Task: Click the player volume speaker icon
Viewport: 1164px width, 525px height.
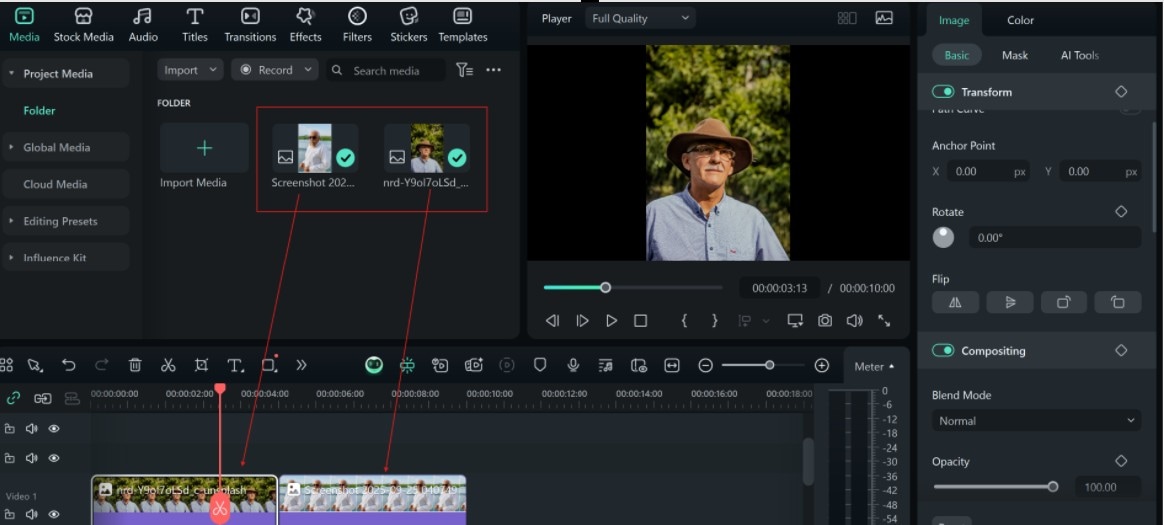Action: (854, 321)
